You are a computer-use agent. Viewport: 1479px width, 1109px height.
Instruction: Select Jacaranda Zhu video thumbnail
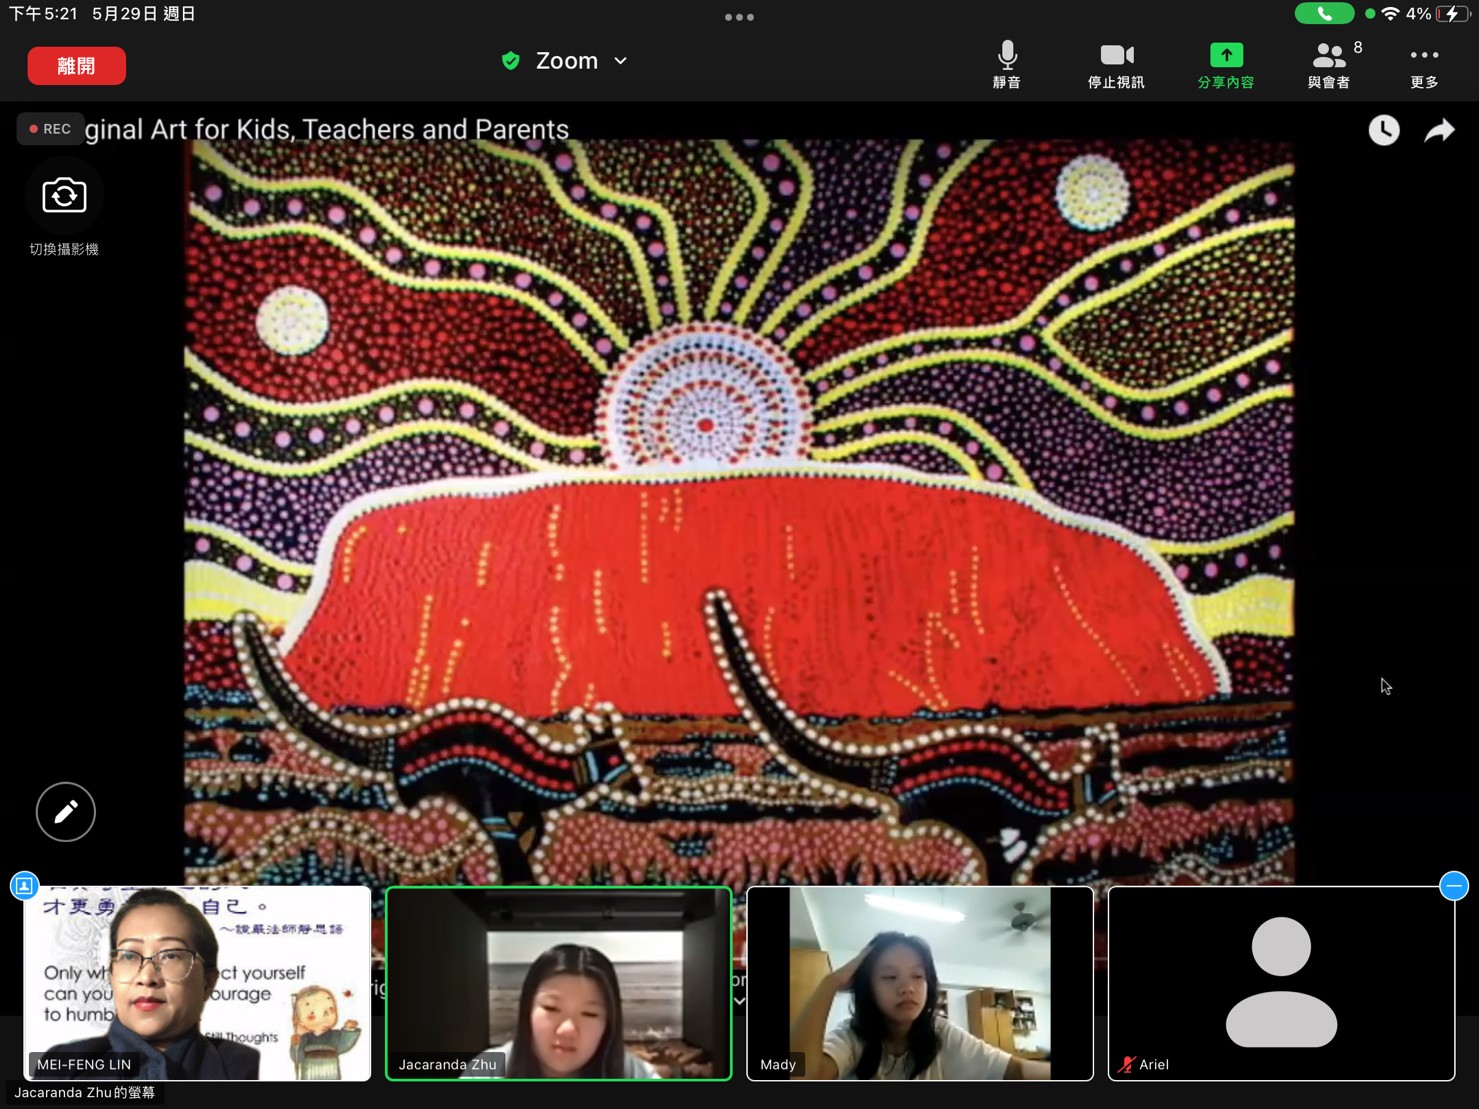tap(559, 983)
